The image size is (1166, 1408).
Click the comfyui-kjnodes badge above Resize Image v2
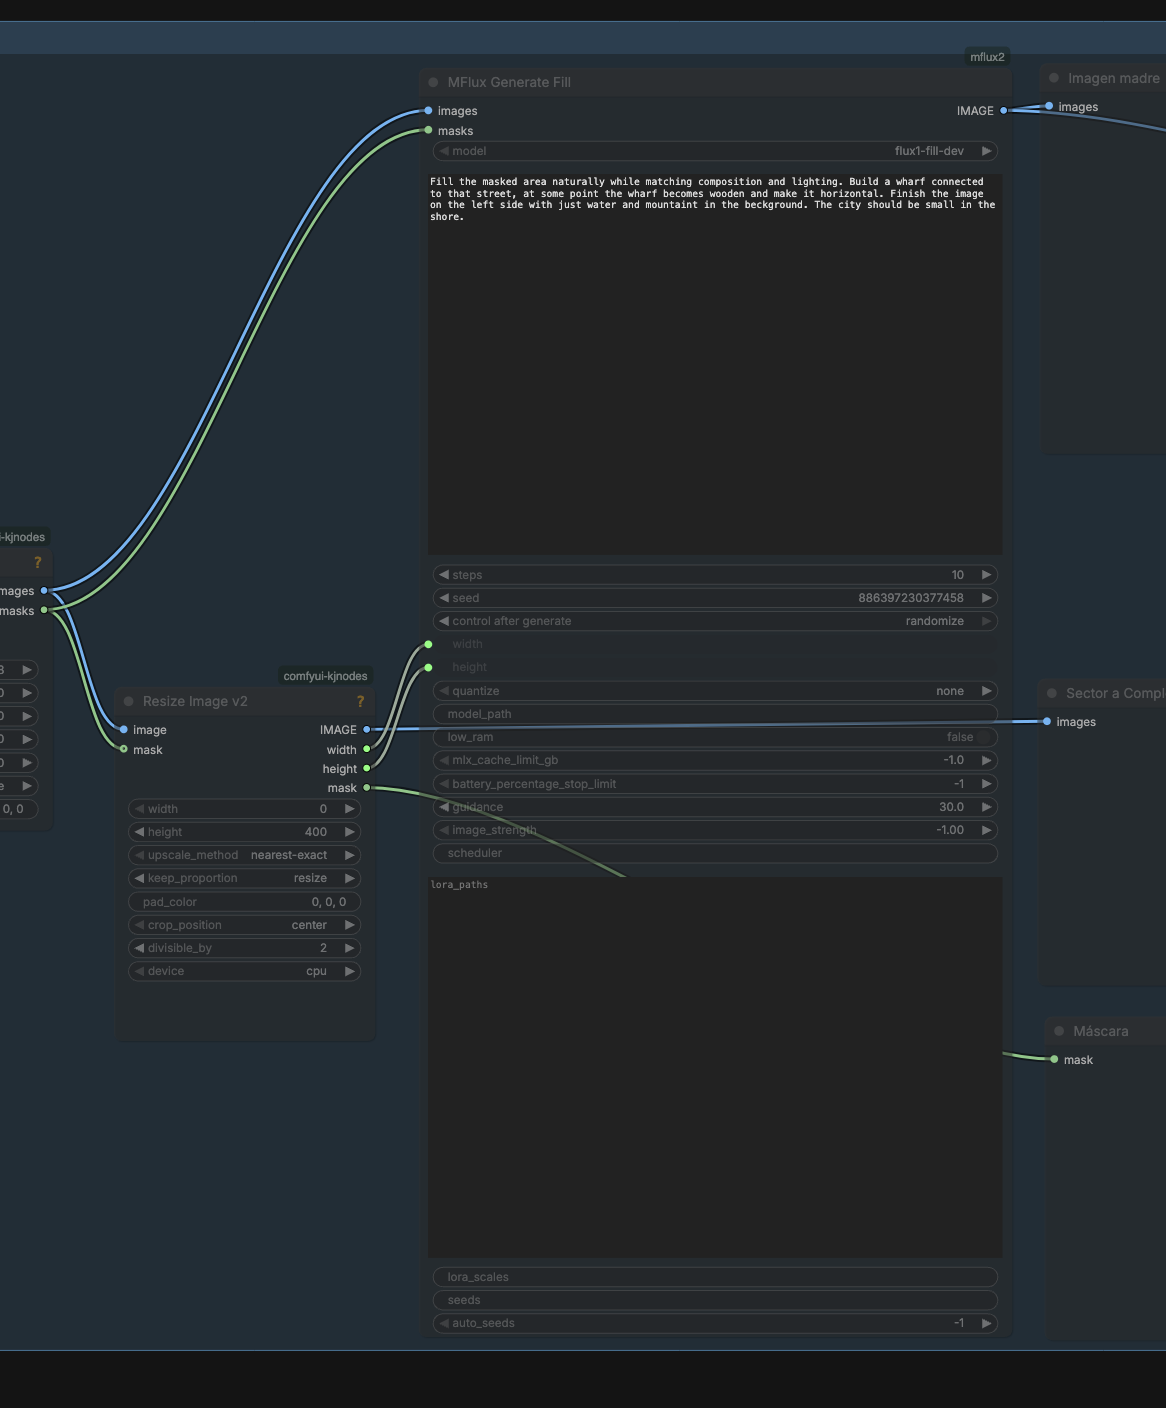[325, 676]
